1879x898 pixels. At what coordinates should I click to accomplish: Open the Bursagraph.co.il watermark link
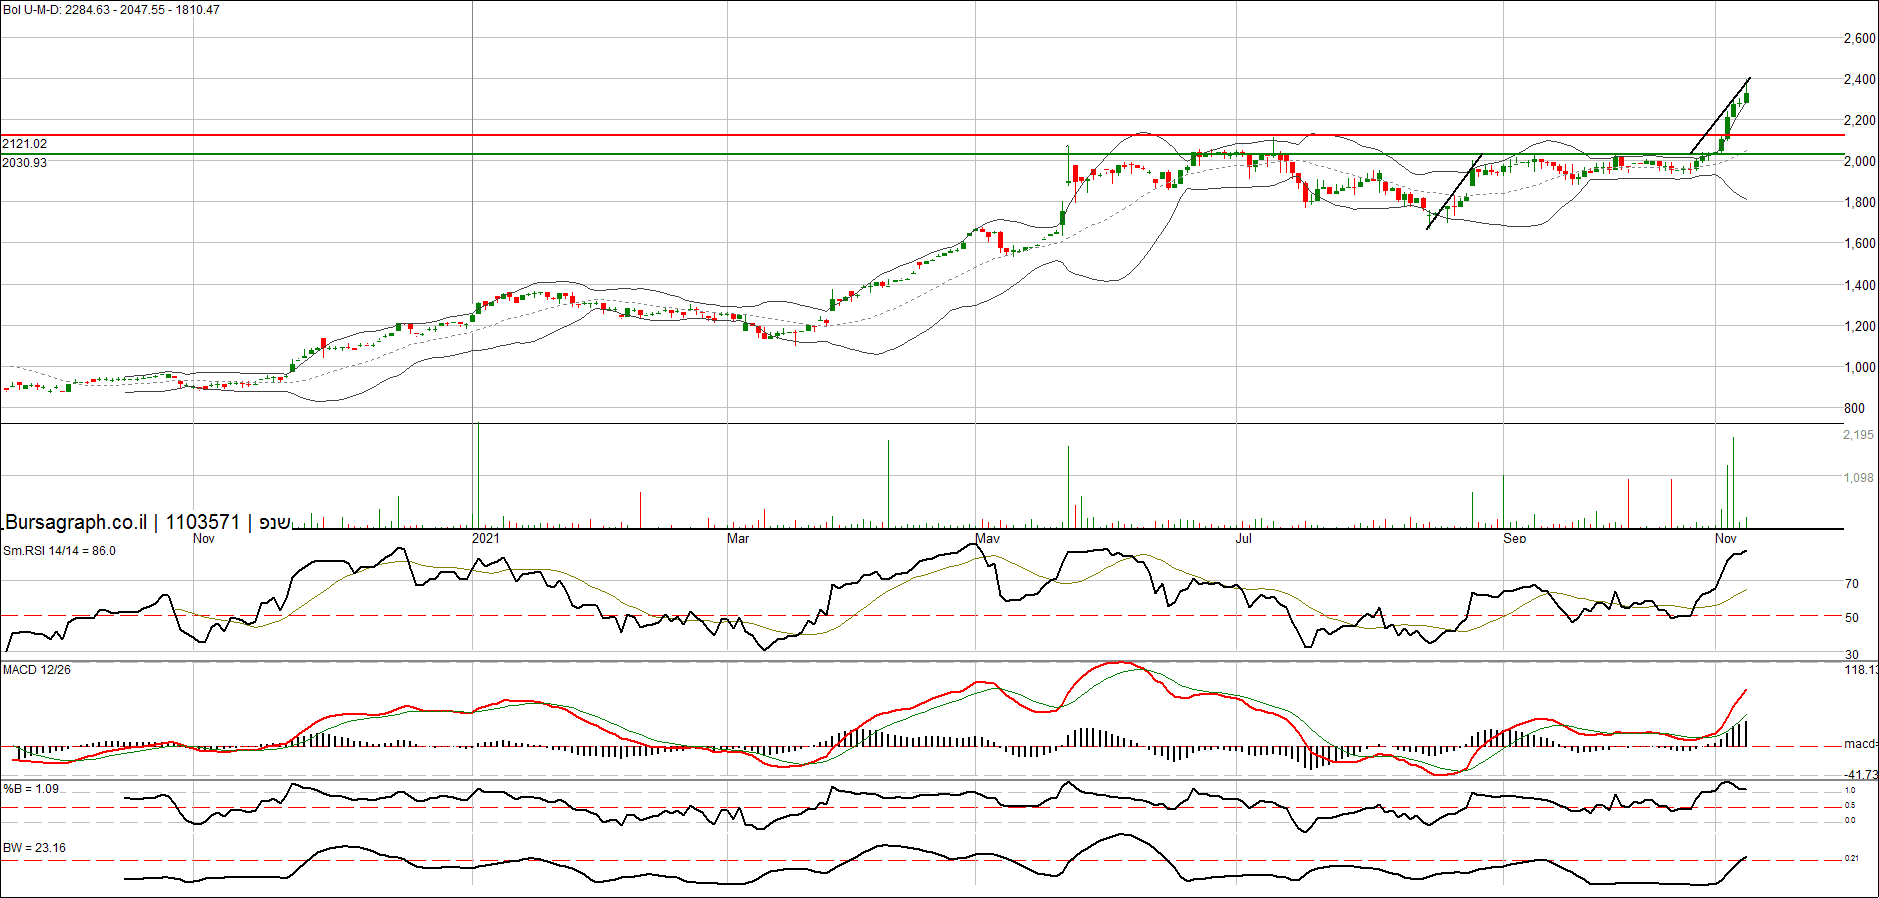point(76,522)
